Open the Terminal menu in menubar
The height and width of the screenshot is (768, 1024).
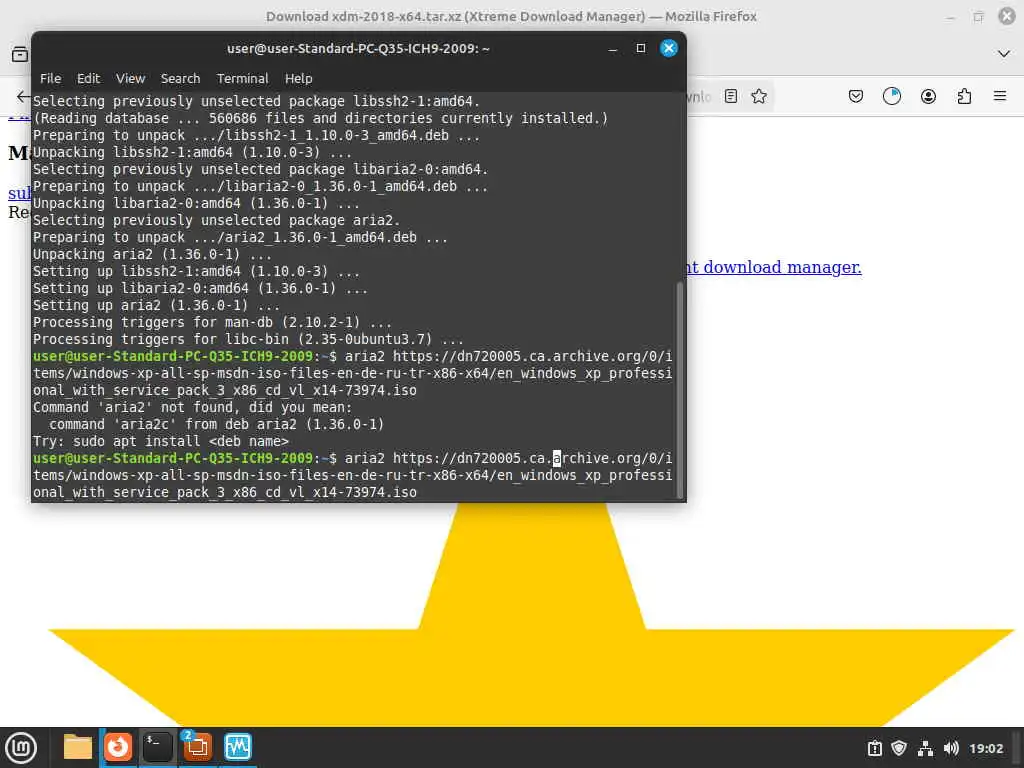click(242, 78)
